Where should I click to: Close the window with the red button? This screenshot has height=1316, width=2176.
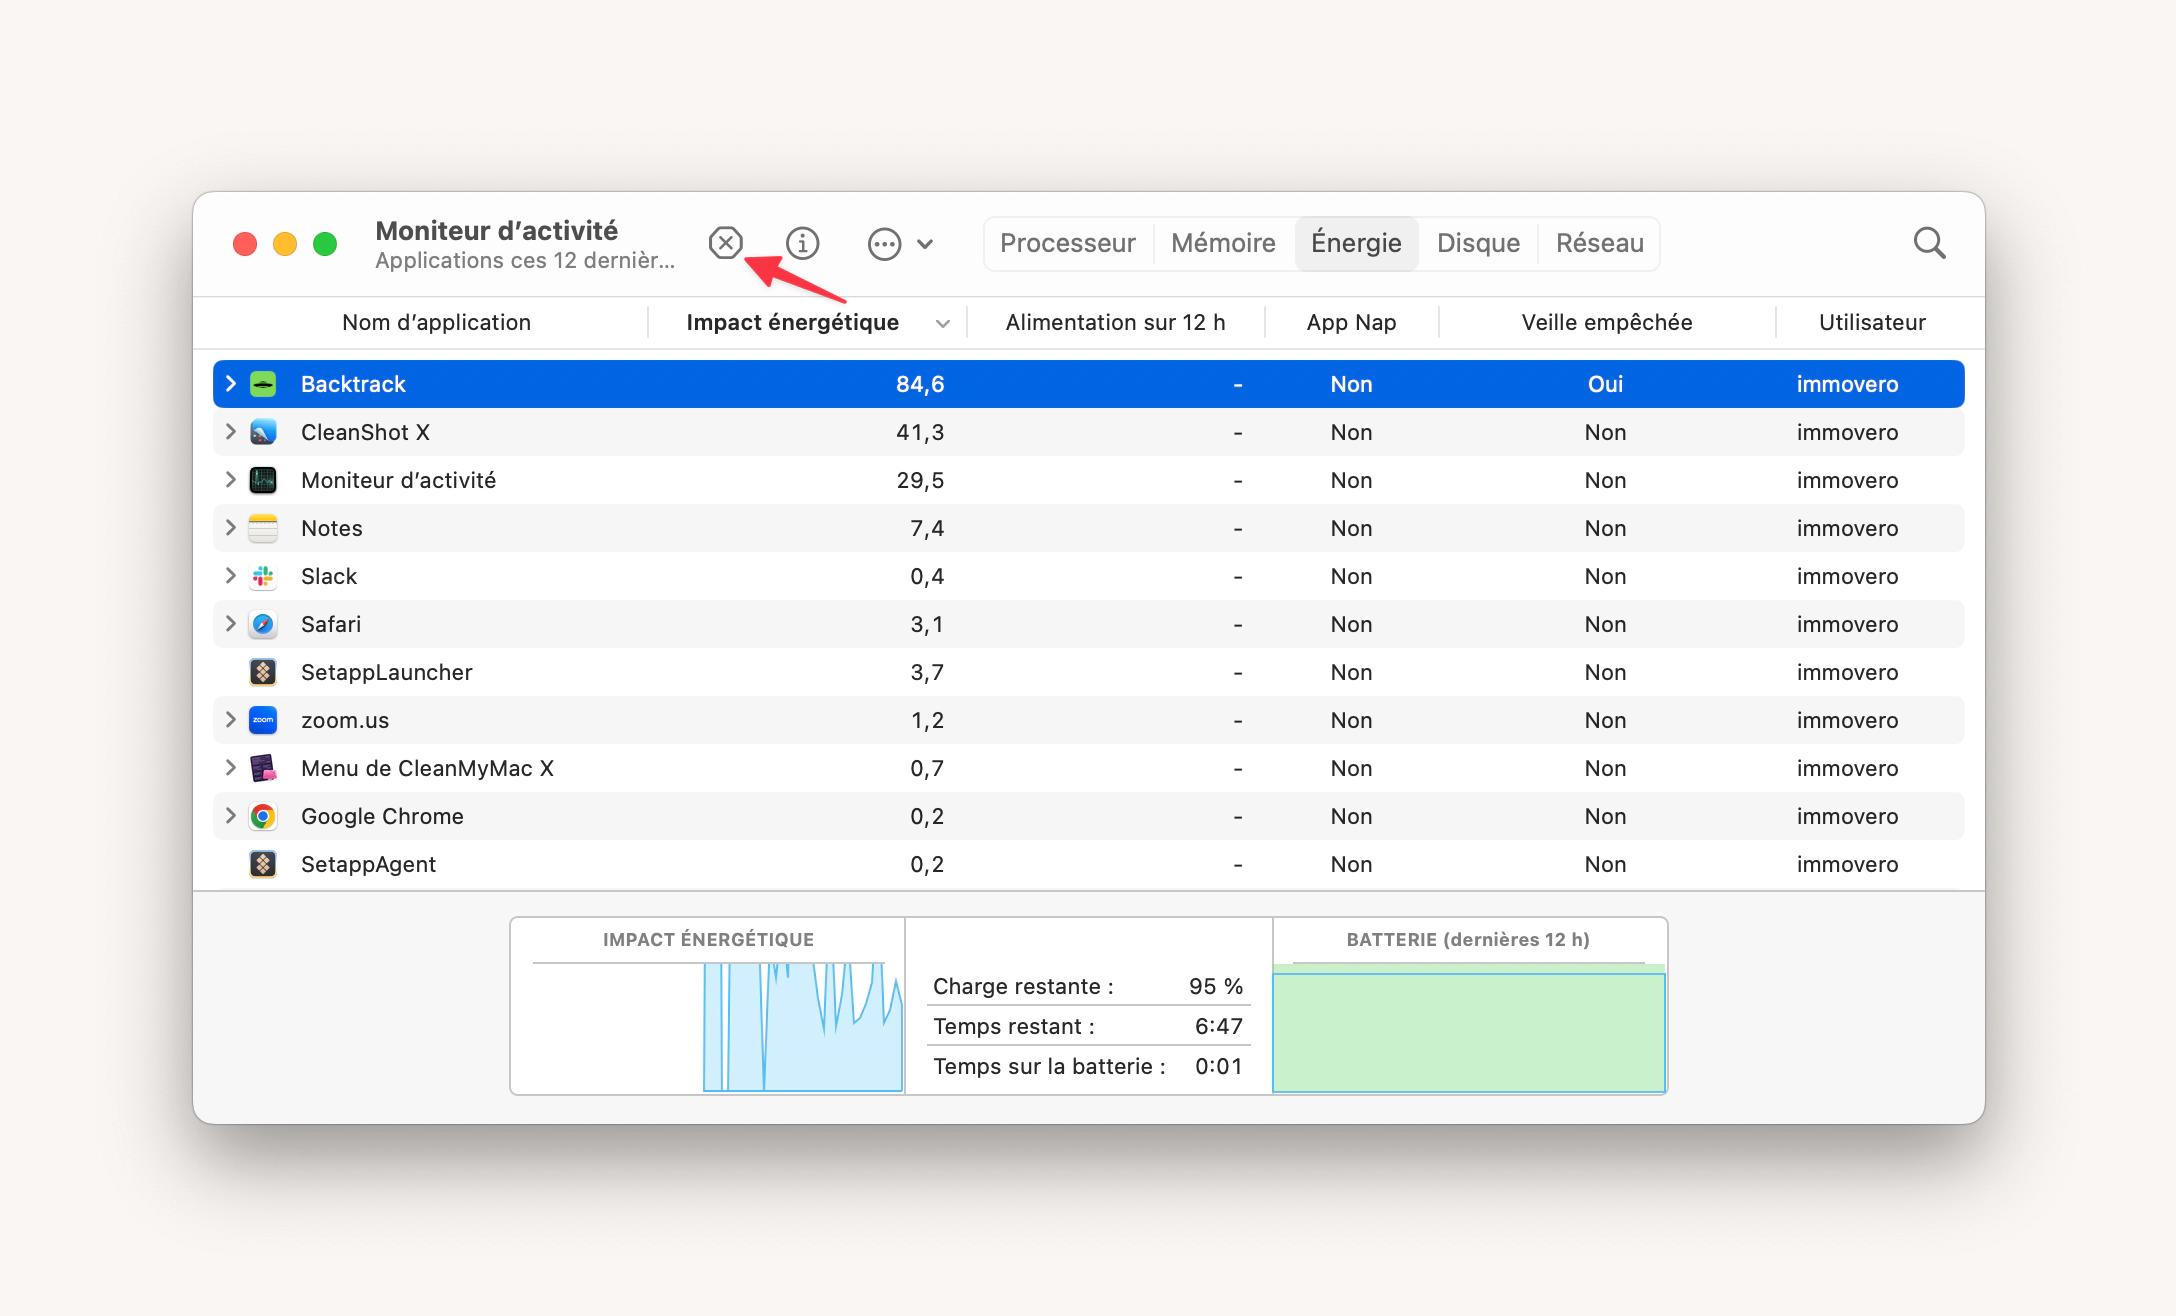245,244
